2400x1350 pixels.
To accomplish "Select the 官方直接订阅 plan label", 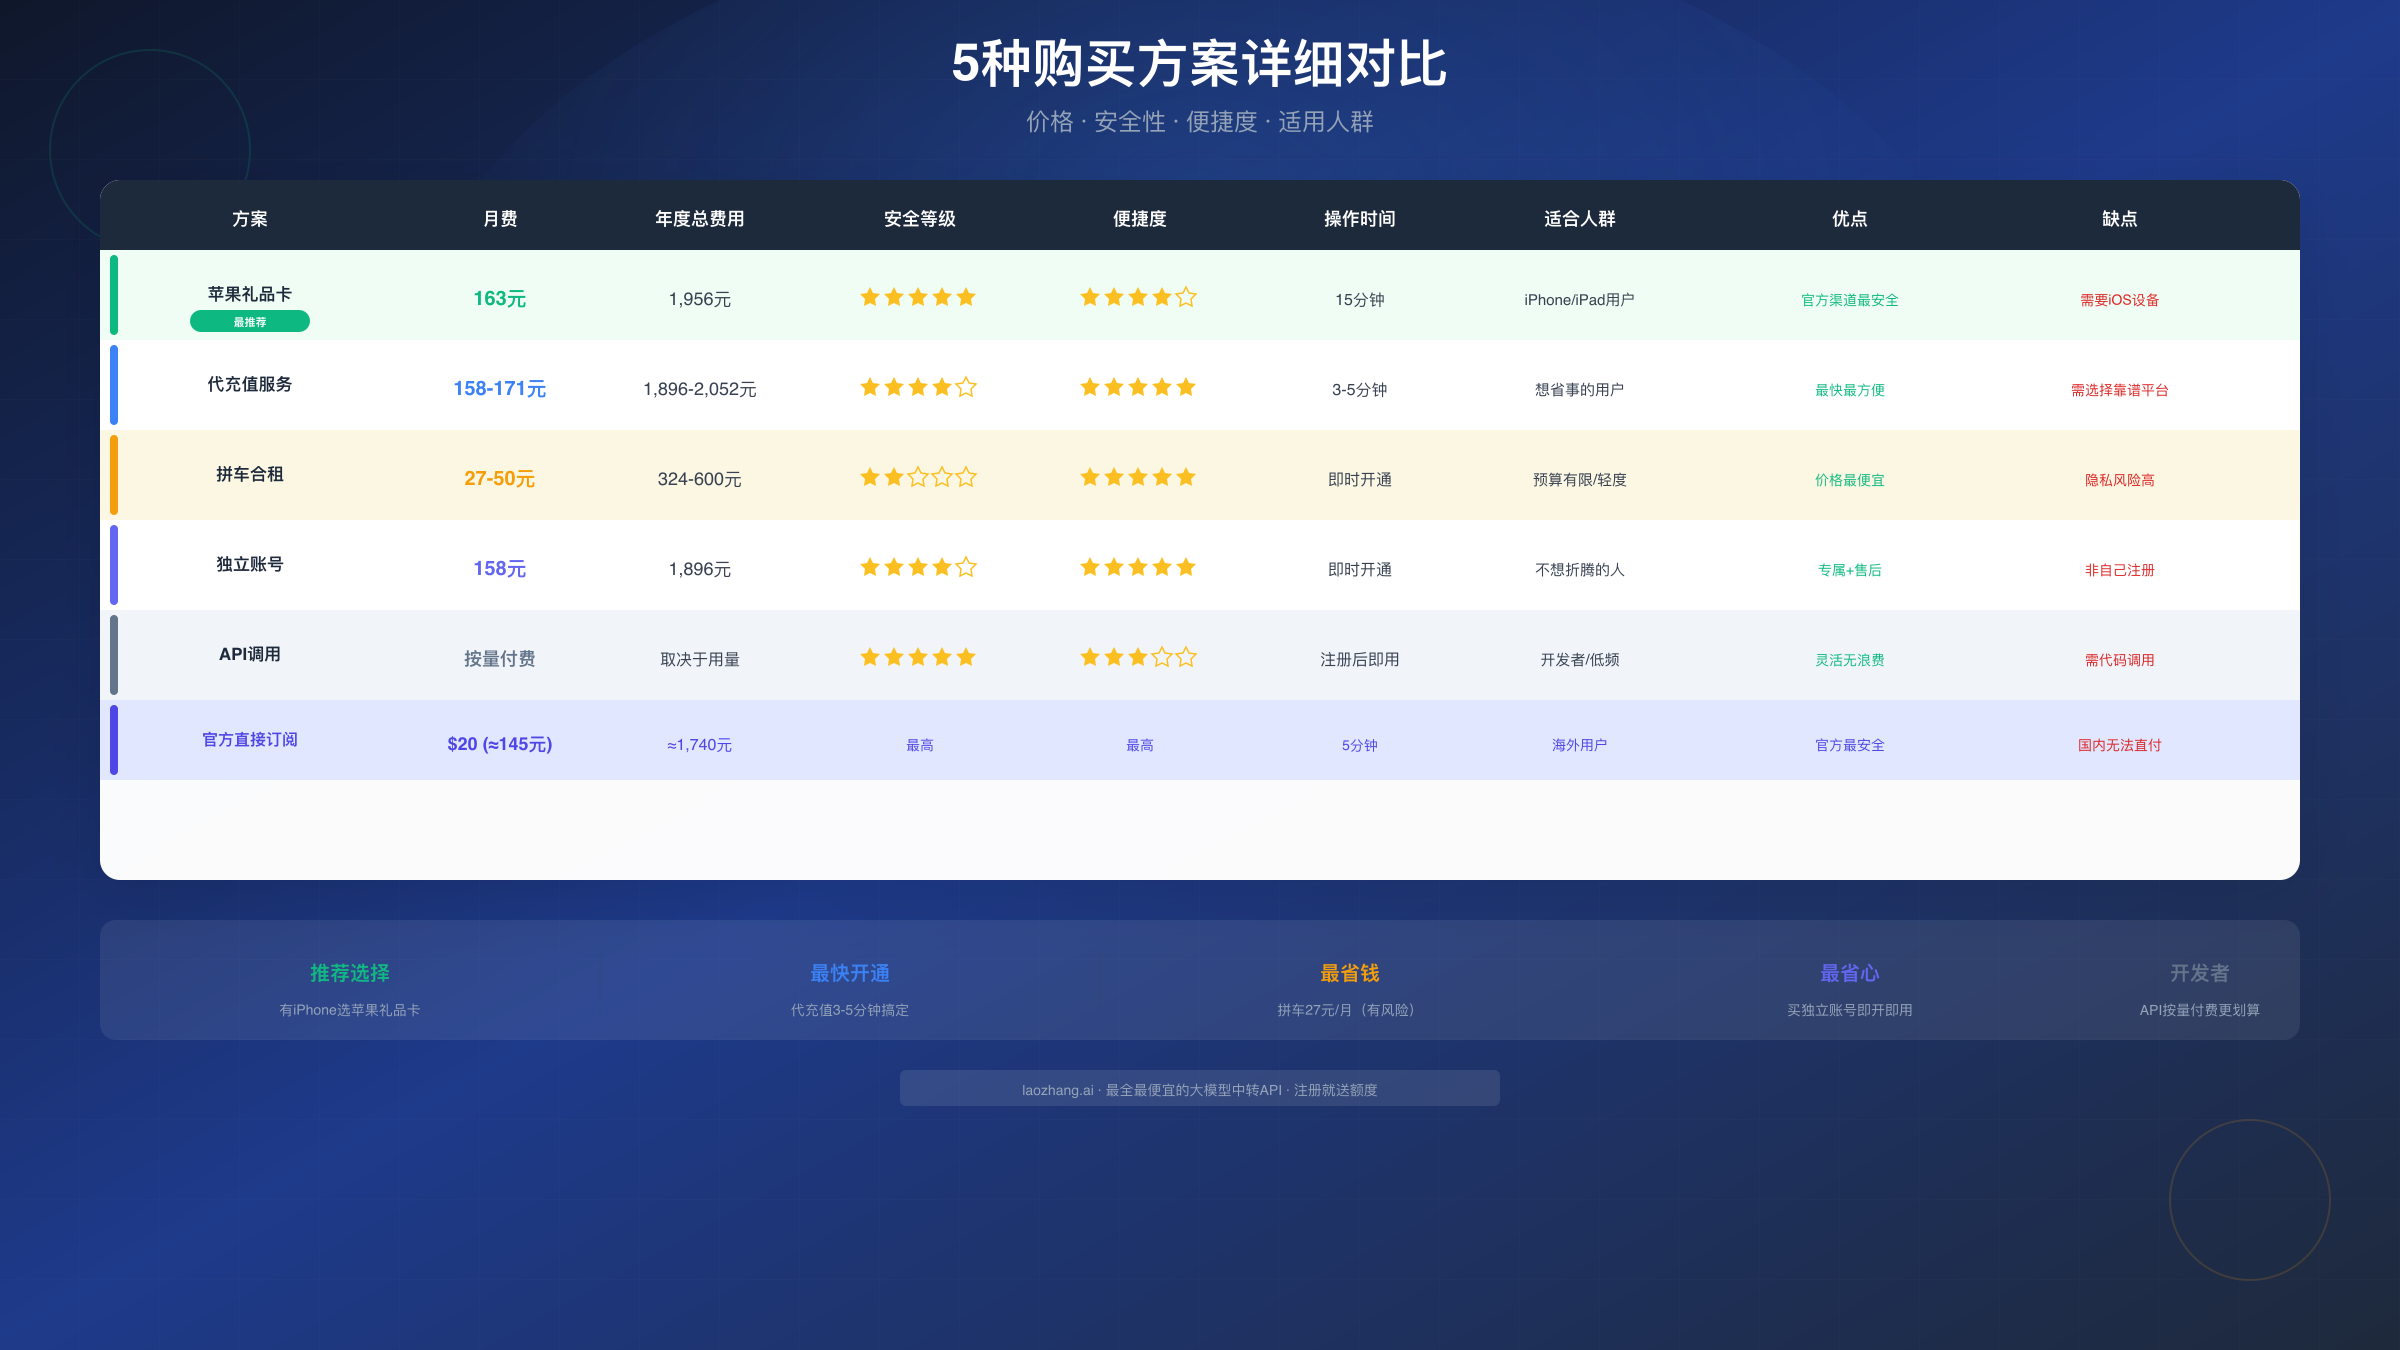I will [252, 740].
